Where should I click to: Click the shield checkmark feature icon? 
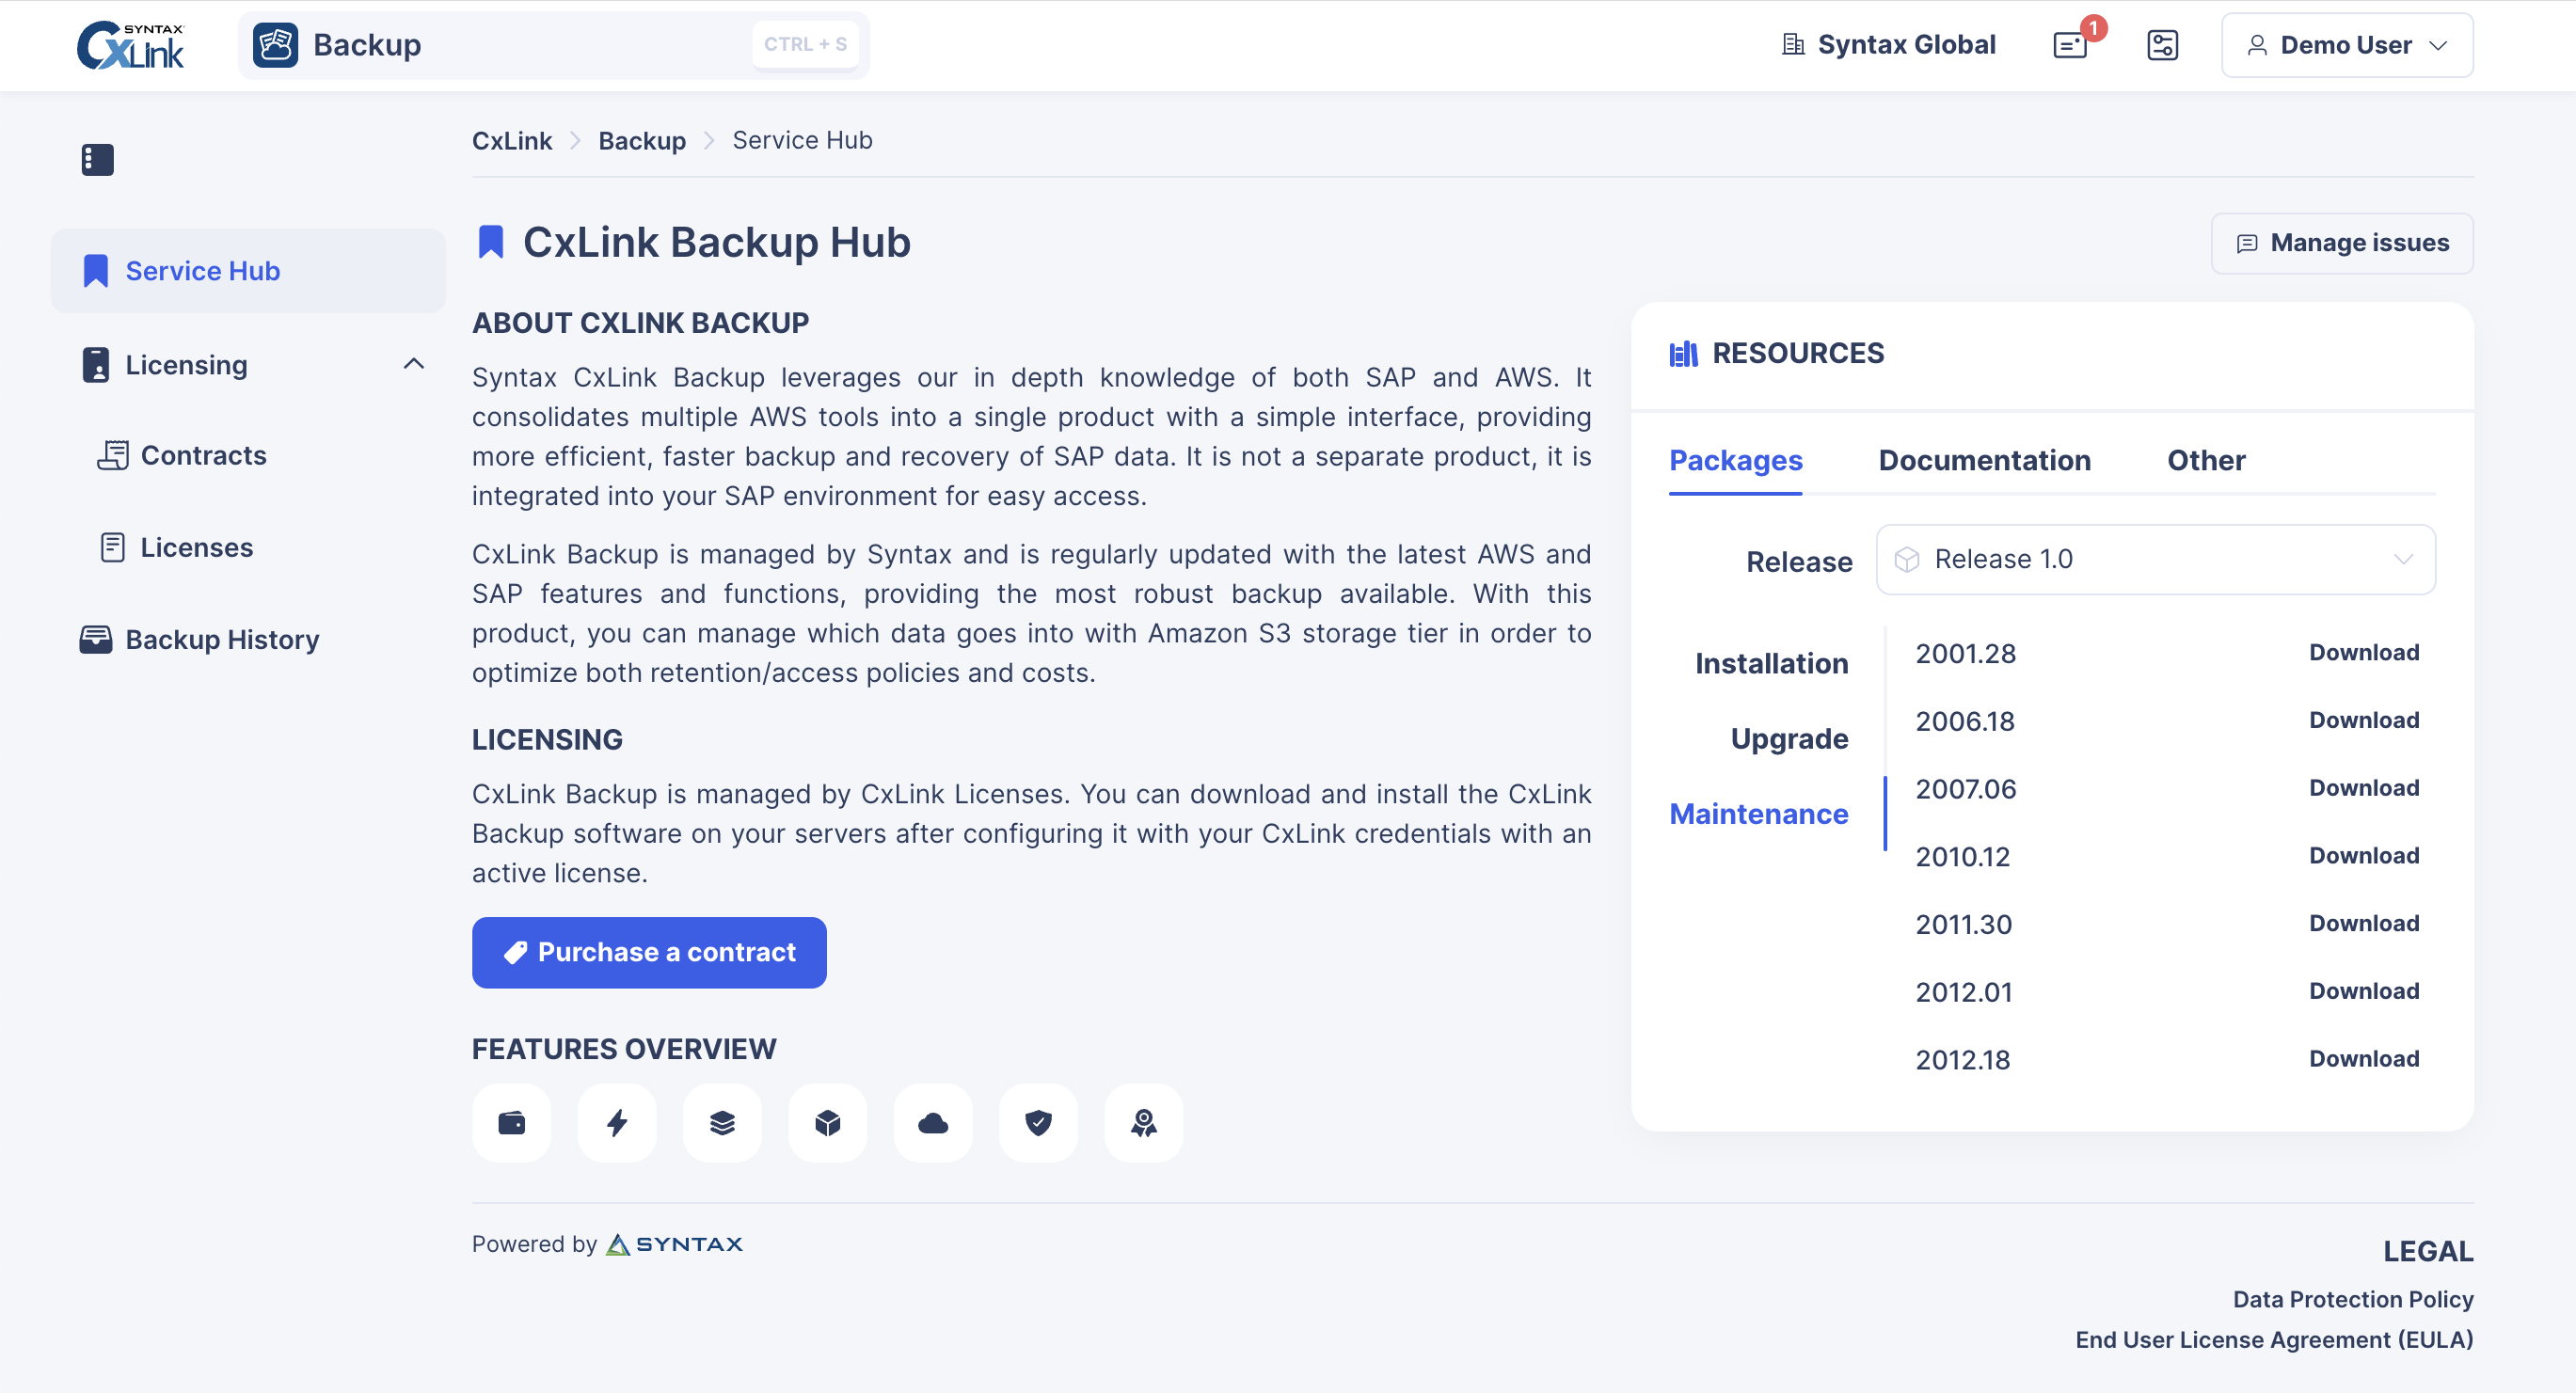(1038, 1123)
